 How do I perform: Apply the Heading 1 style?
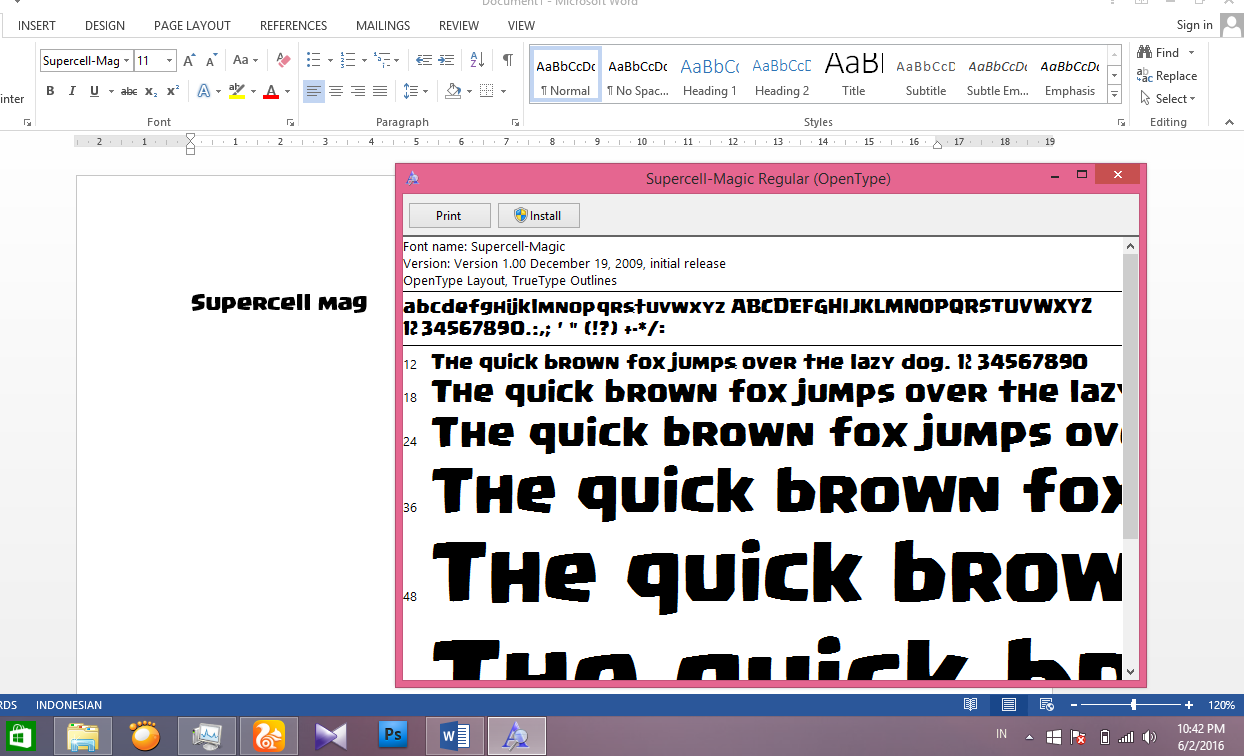click(709, 75)
